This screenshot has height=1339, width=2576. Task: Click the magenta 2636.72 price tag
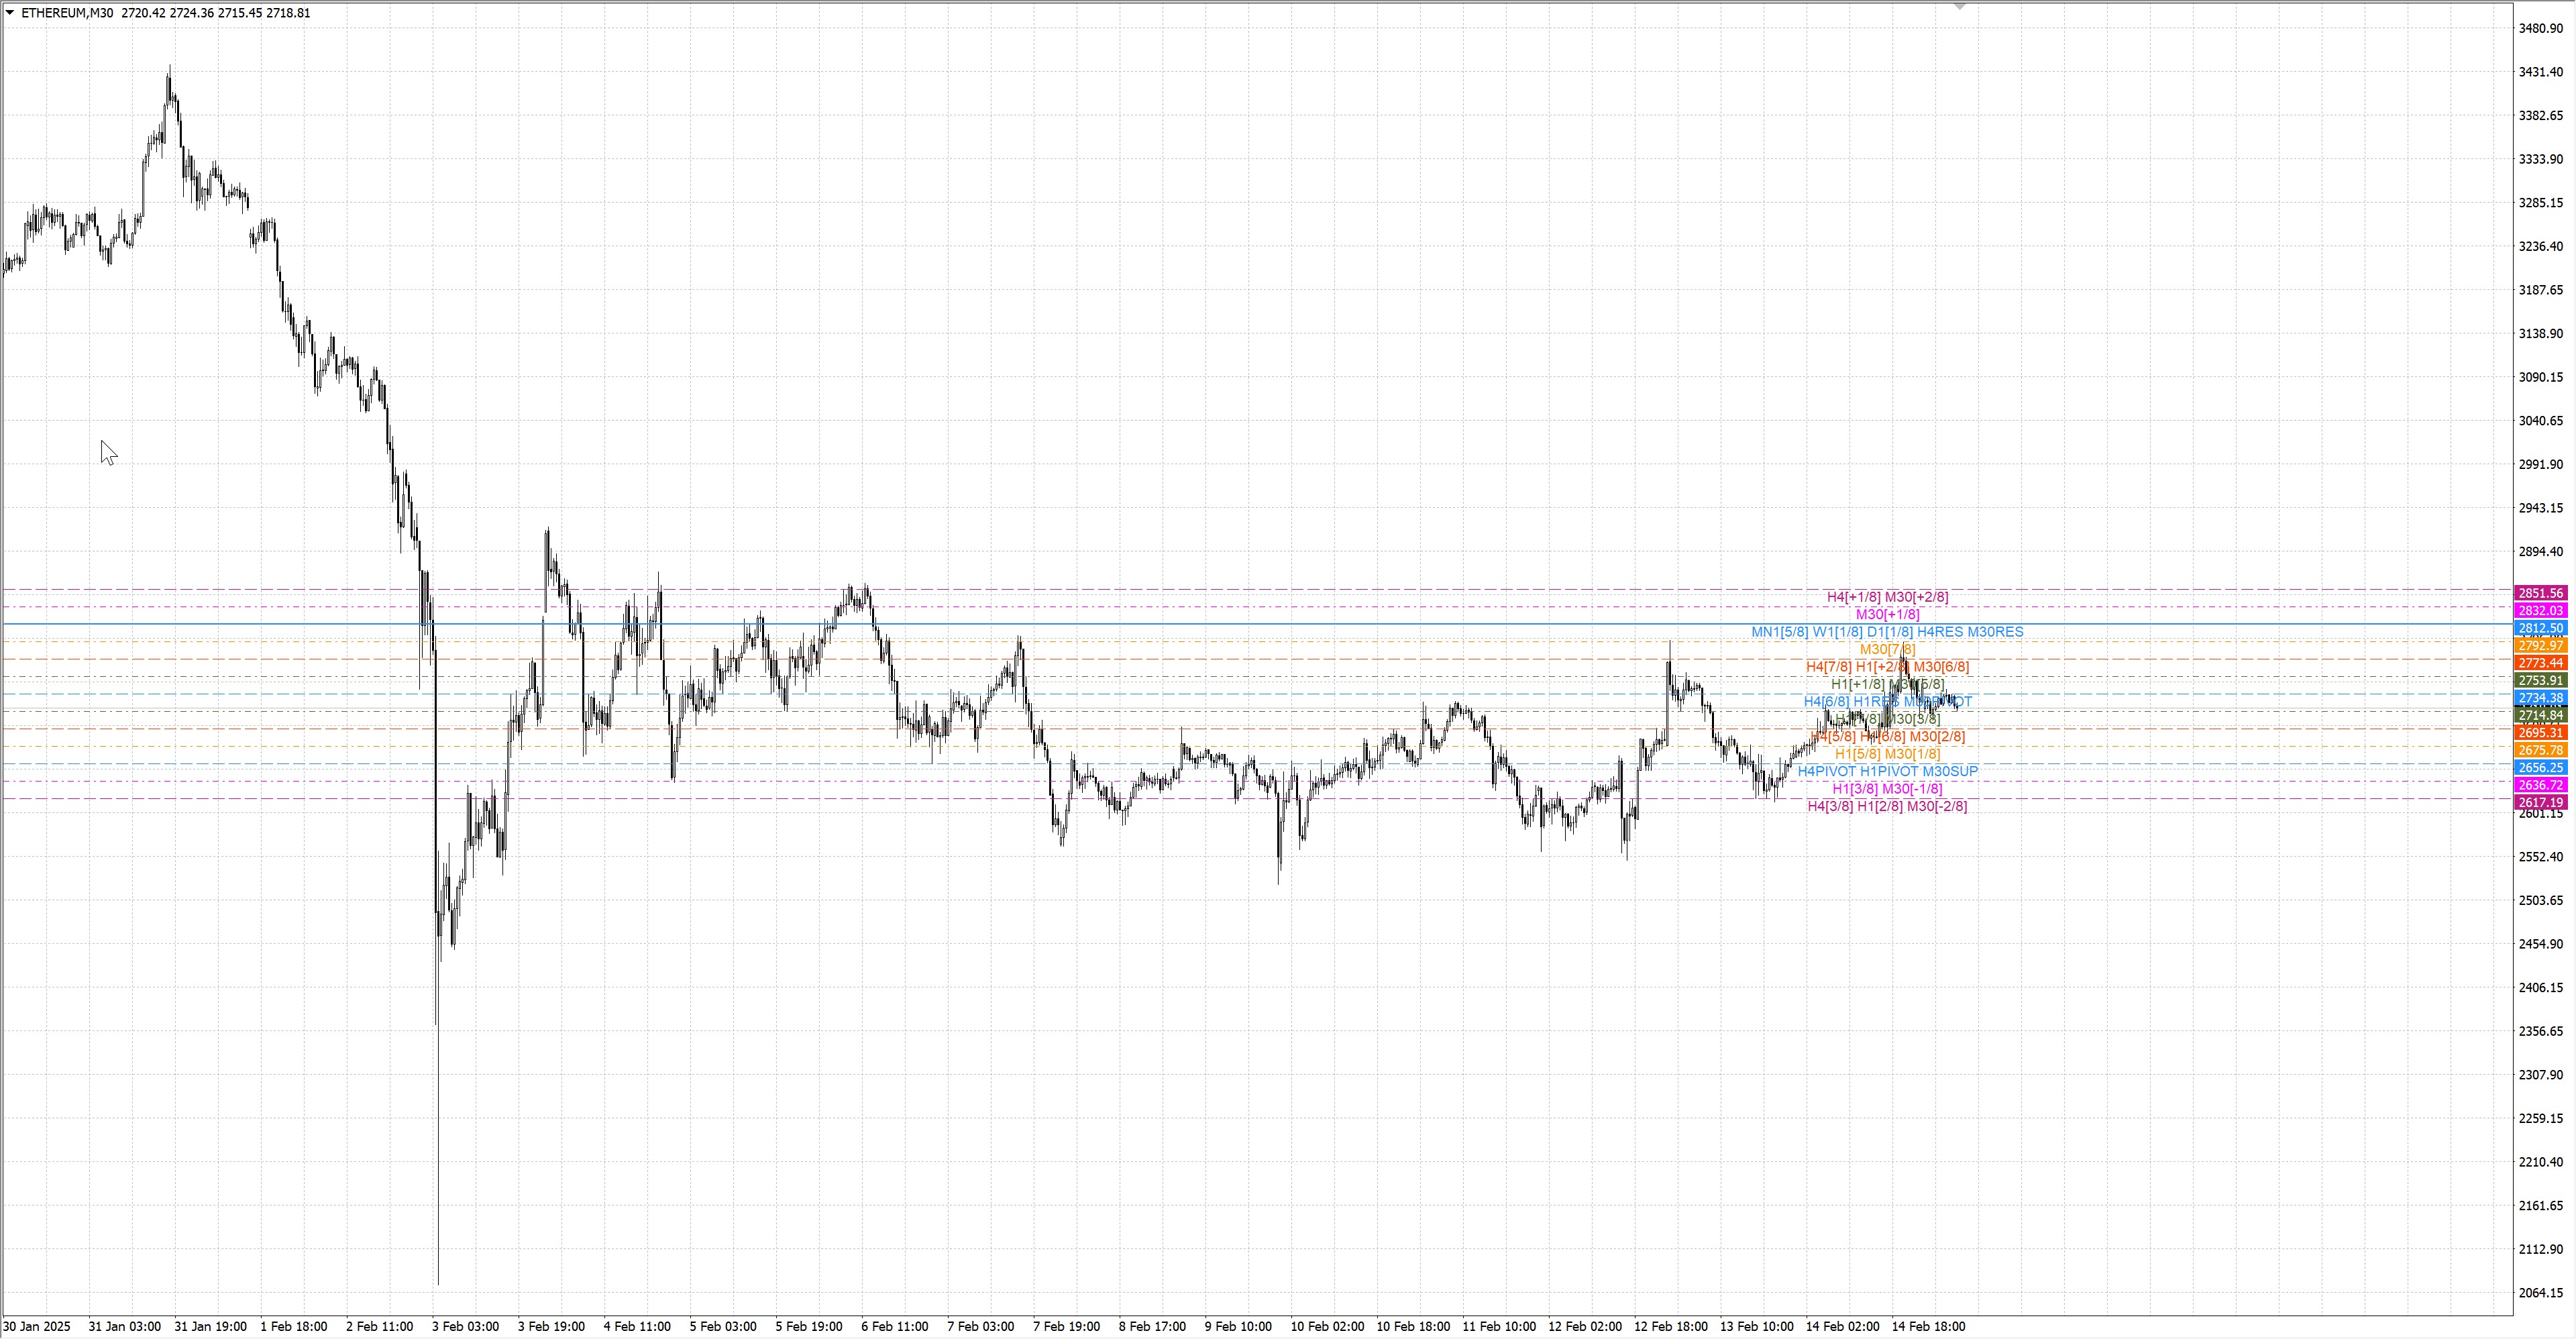click(2540, 785)
